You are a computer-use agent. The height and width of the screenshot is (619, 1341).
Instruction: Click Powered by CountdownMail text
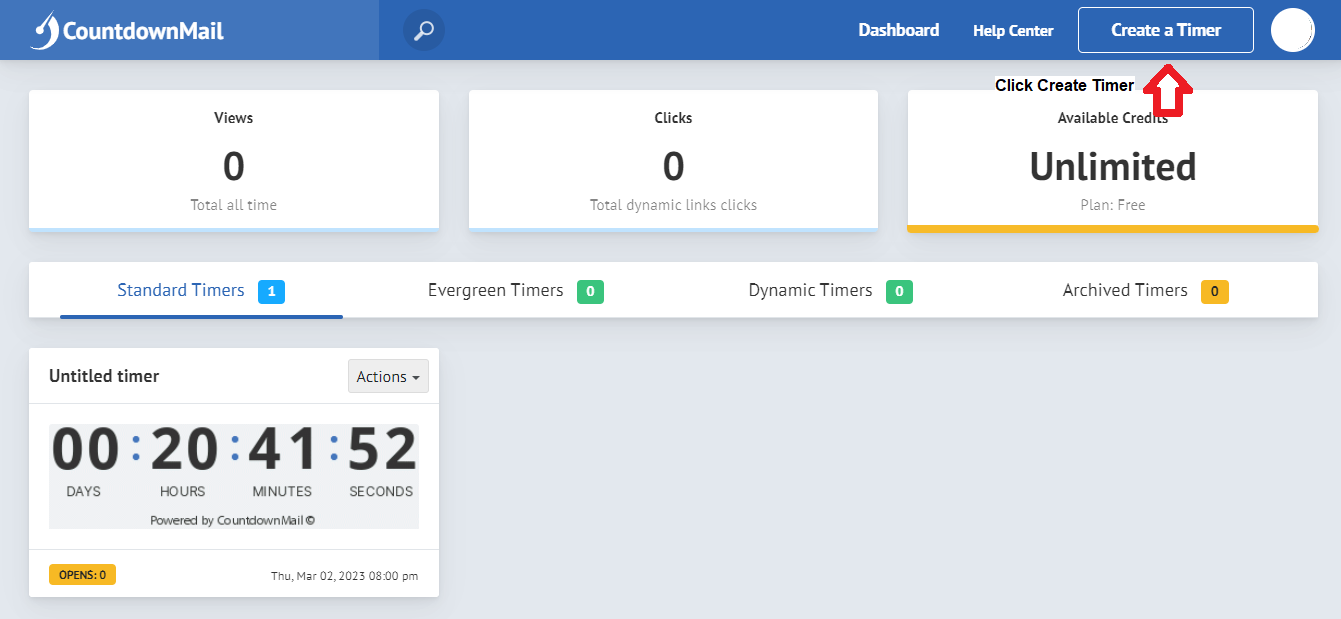[x=233, y=520]
